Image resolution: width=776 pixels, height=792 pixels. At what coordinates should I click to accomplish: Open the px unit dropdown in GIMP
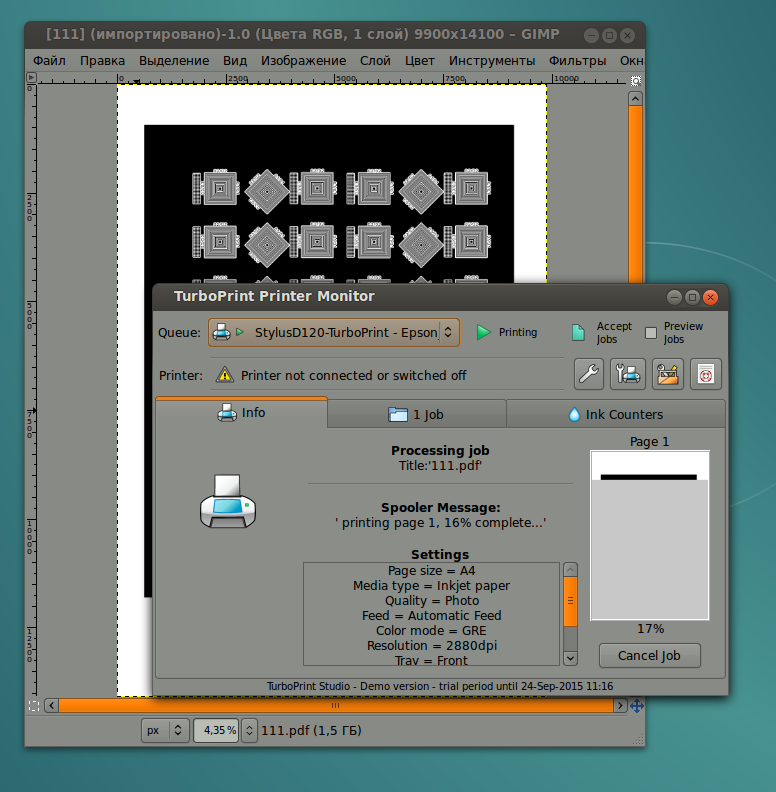(165, 730)
